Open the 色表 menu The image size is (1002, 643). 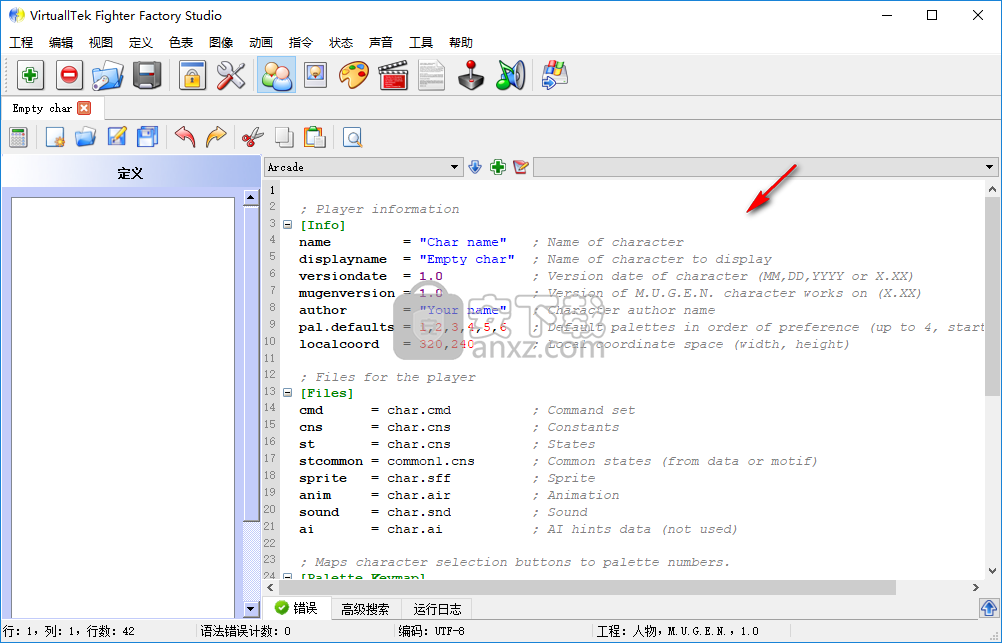(x=181, y=42)
